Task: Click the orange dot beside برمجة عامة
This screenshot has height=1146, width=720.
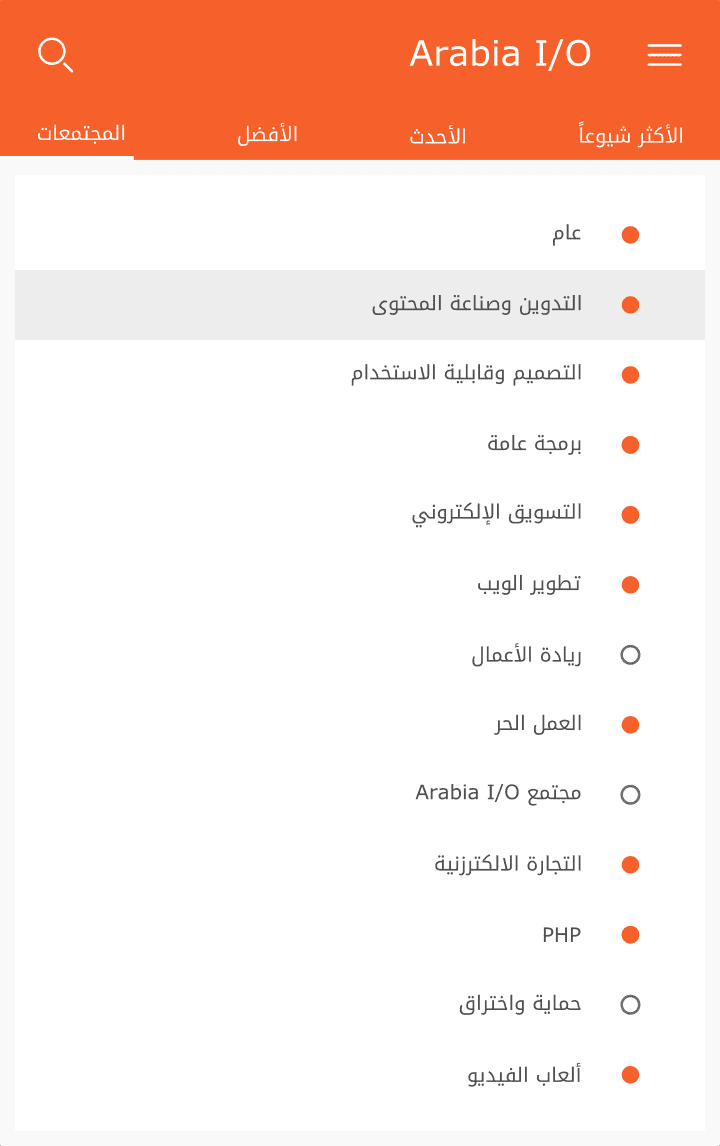Action: tap(630, 445)
